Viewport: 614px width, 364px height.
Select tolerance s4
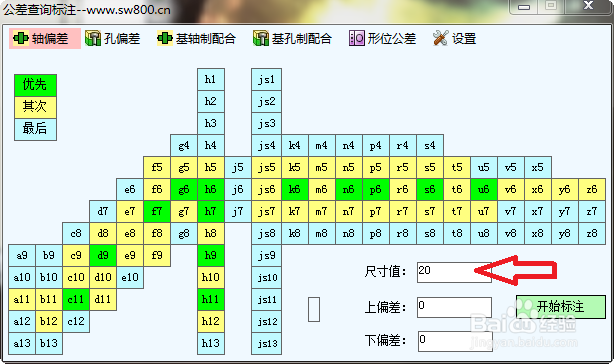point(430,146)
